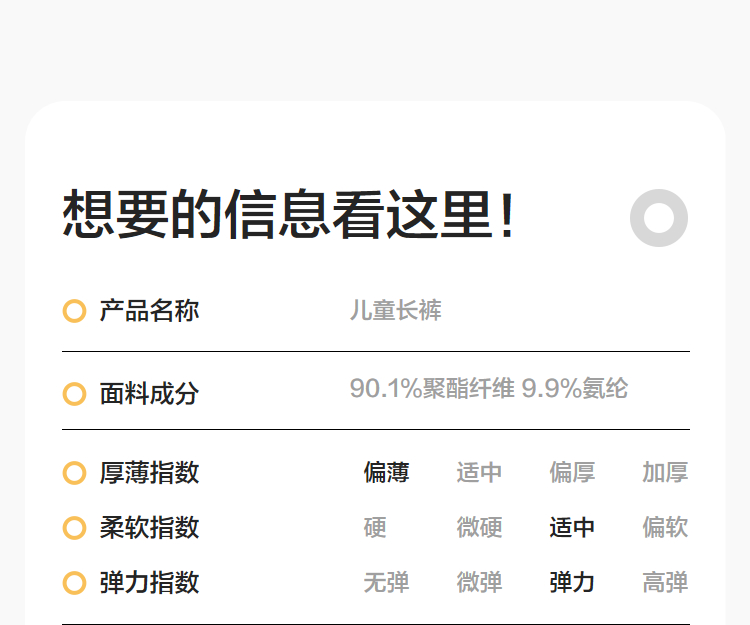Select 硬 softness option
The image size is (750, 625).
click(x=375, y=527)
